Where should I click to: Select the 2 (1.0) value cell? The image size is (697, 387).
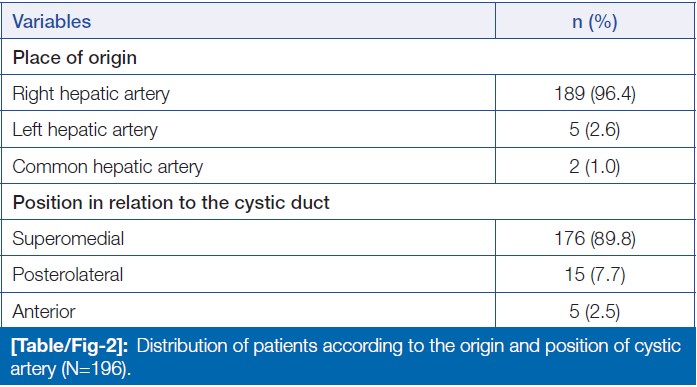pyautogui.click(x=595, y=167)
